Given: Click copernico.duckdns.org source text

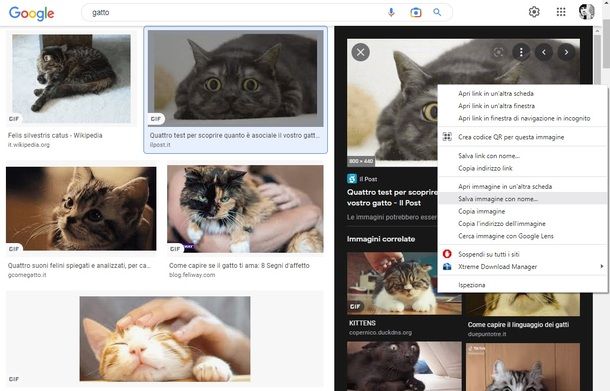Looking at the screenshot, I should (x=380, y=333).
